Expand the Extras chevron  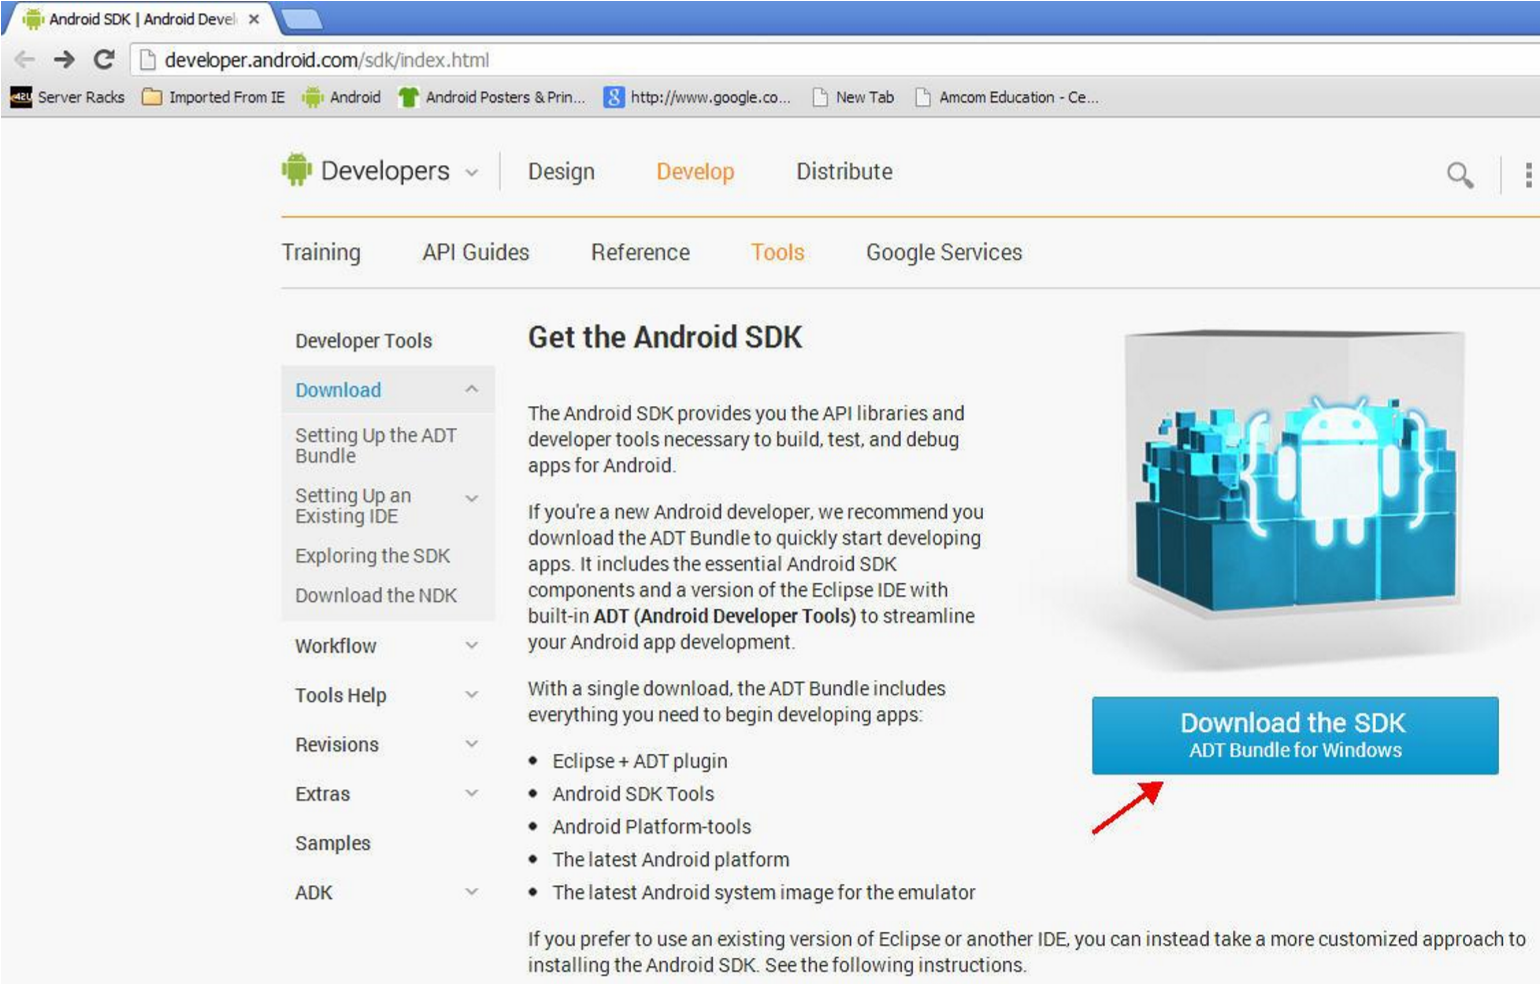(472, 793)
